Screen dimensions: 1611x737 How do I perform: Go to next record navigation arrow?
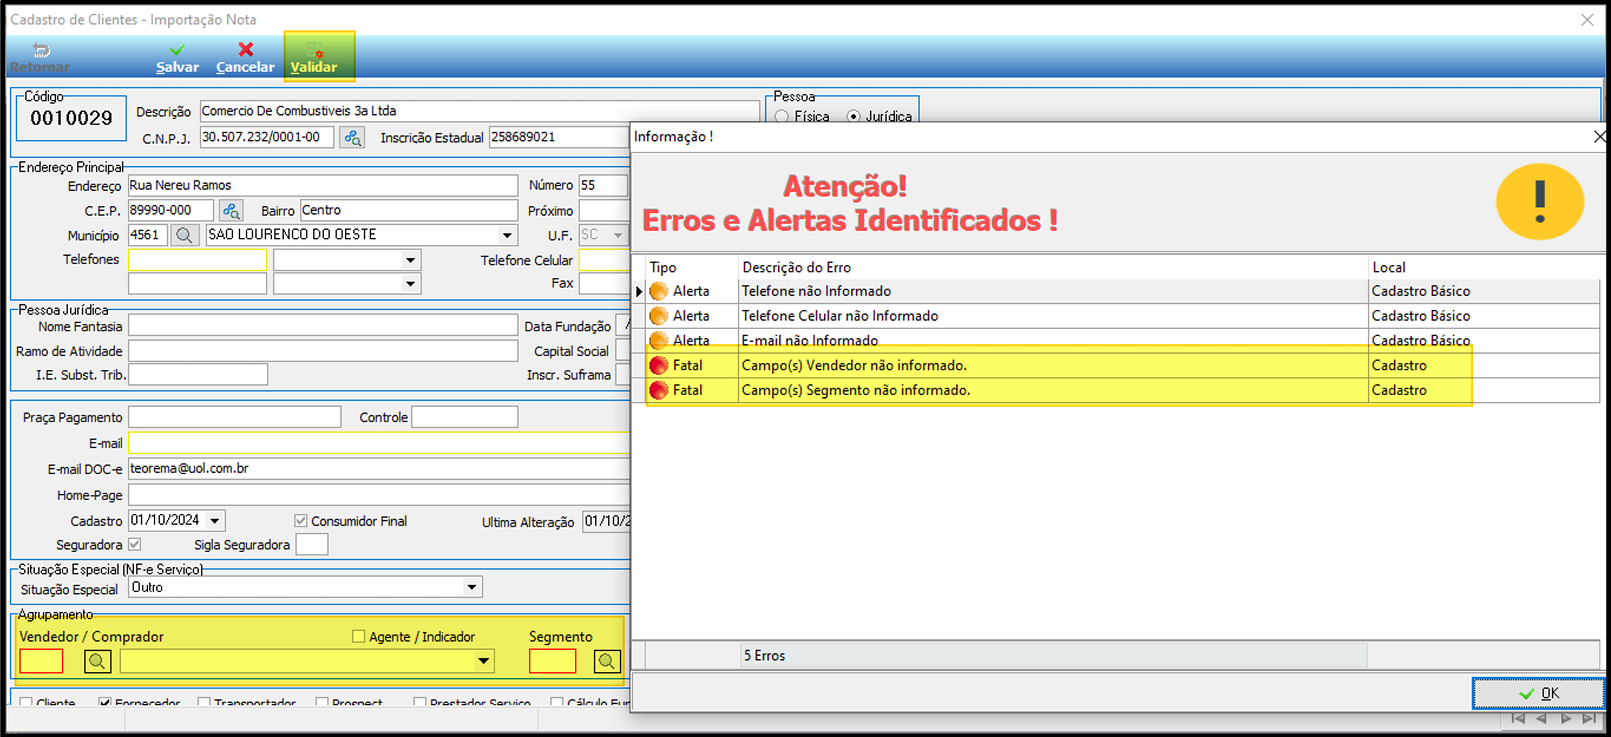pos(1565,718)
